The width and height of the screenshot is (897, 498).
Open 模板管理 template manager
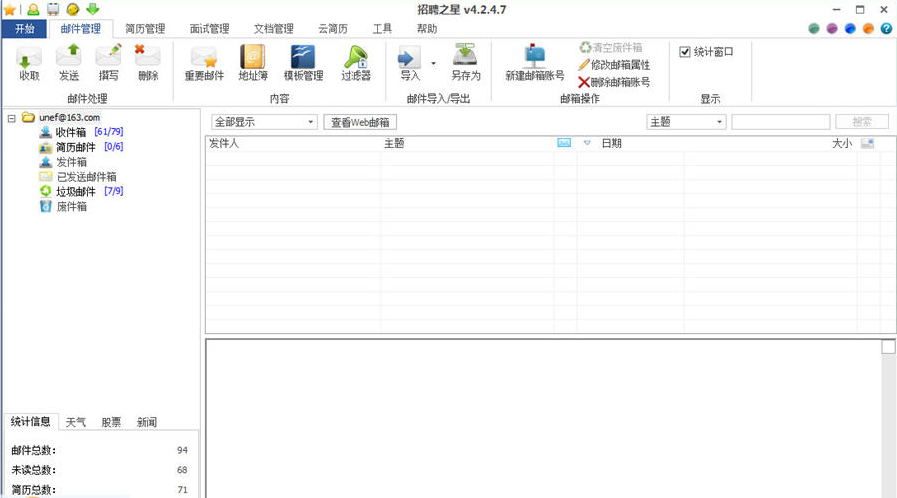[x=303, y=63]
